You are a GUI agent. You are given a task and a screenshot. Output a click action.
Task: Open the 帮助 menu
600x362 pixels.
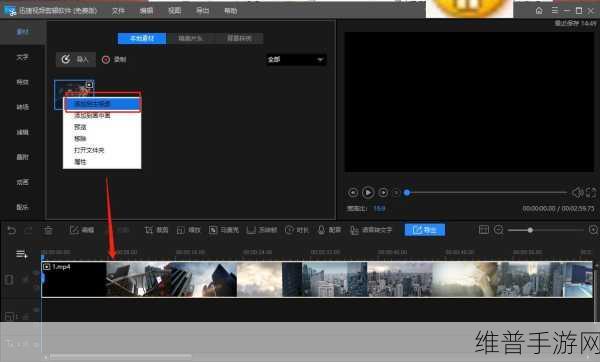(x=230, y=11)
